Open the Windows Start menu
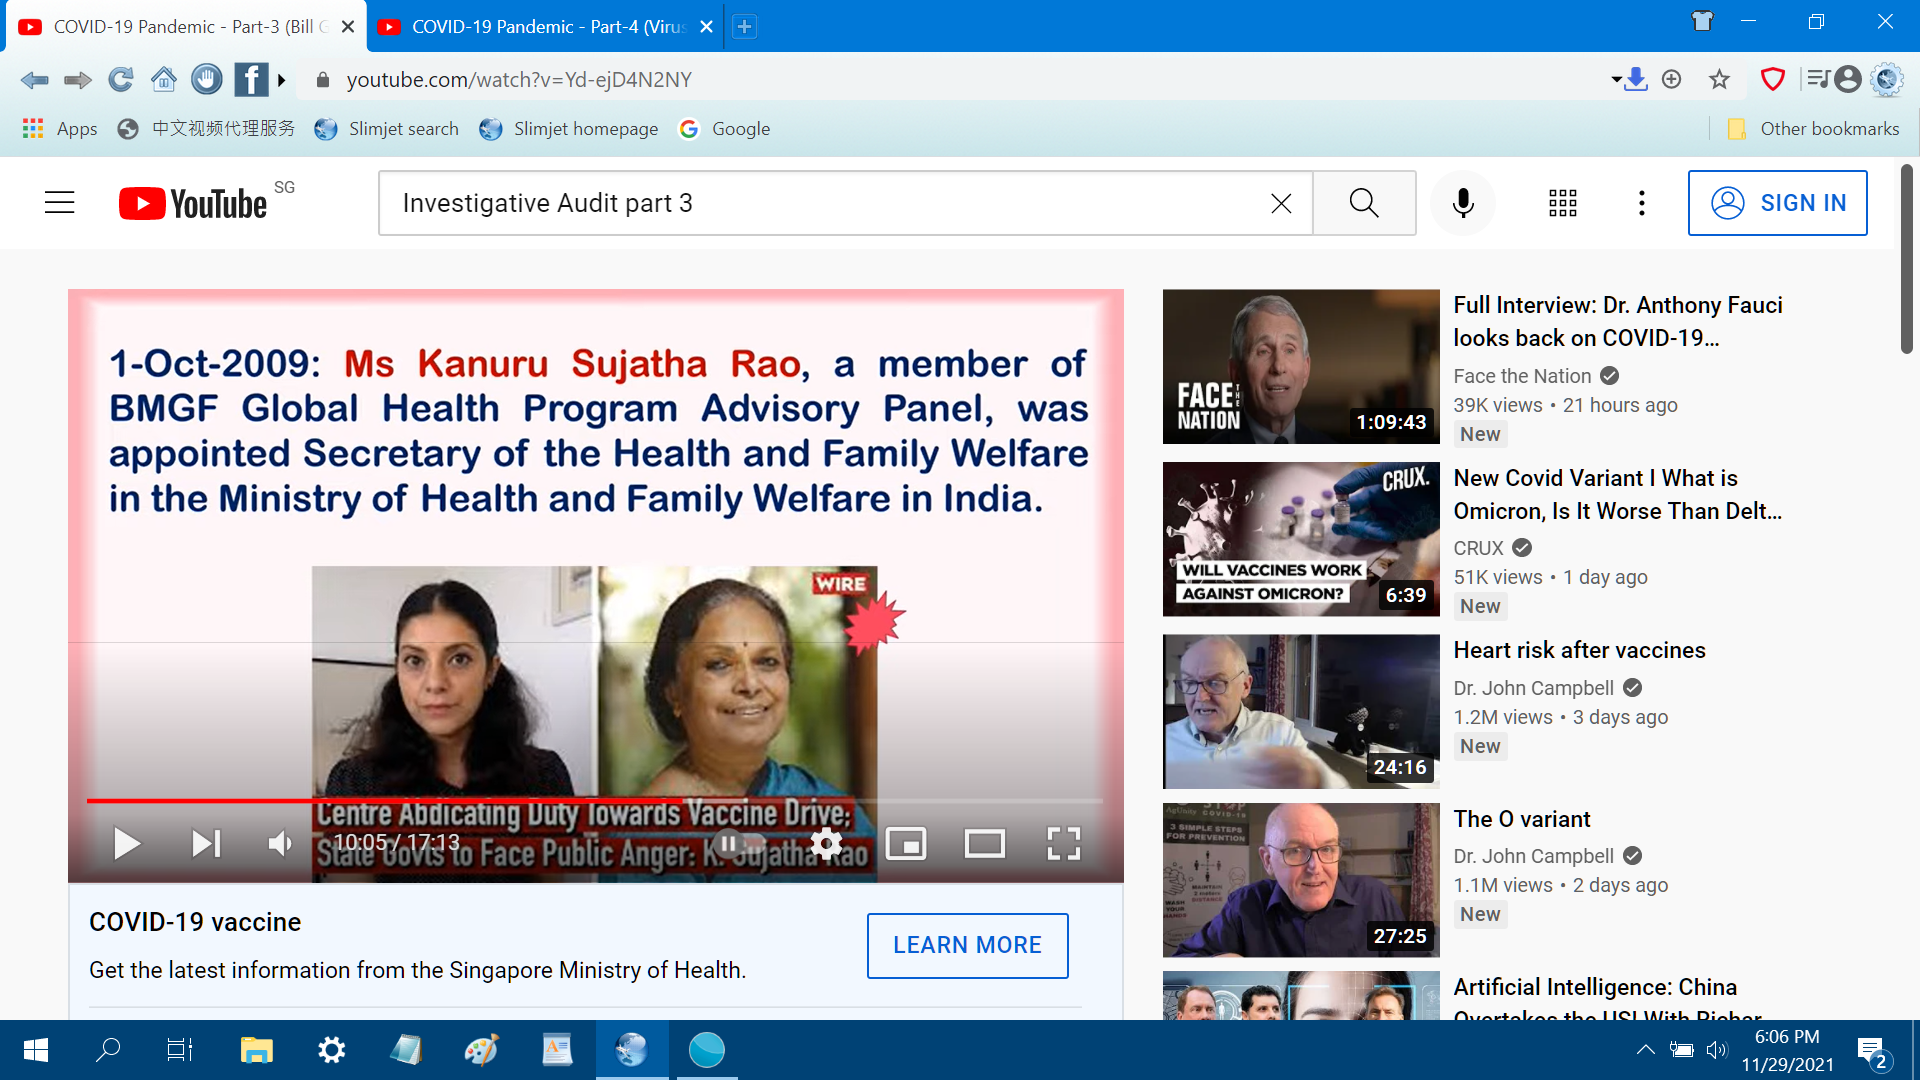Viewport: 1920px width, 1080px height. click(x=35, y=1050)
